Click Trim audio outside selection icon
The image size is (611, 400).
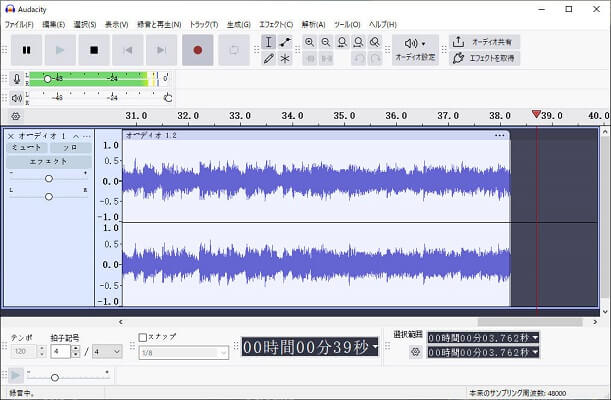point(309,58)
